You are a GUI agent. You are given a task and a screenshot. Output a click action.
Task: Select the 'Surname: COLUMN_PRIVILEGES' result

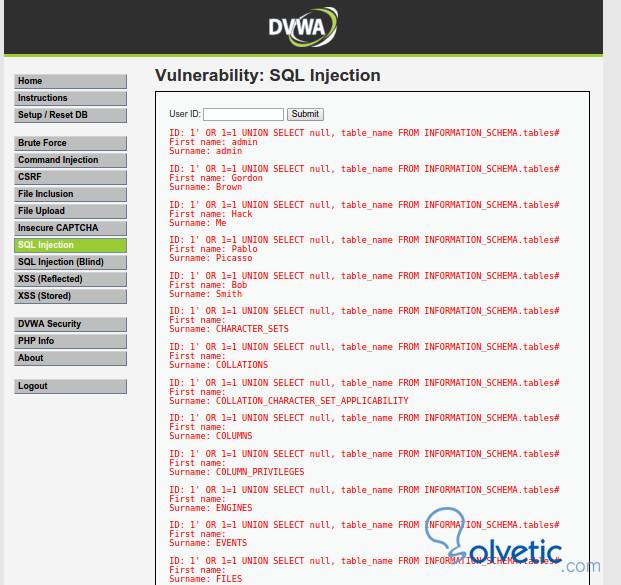[237, 472]
